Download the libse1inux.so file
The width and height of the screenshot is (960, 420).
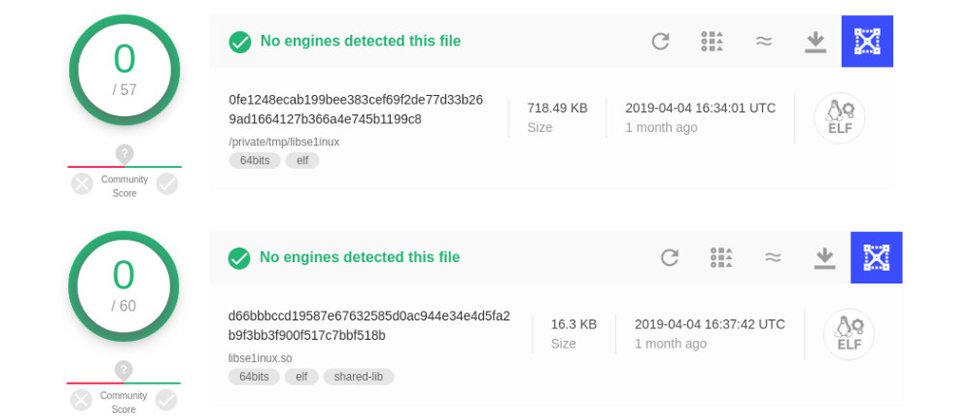coord(825,258)
